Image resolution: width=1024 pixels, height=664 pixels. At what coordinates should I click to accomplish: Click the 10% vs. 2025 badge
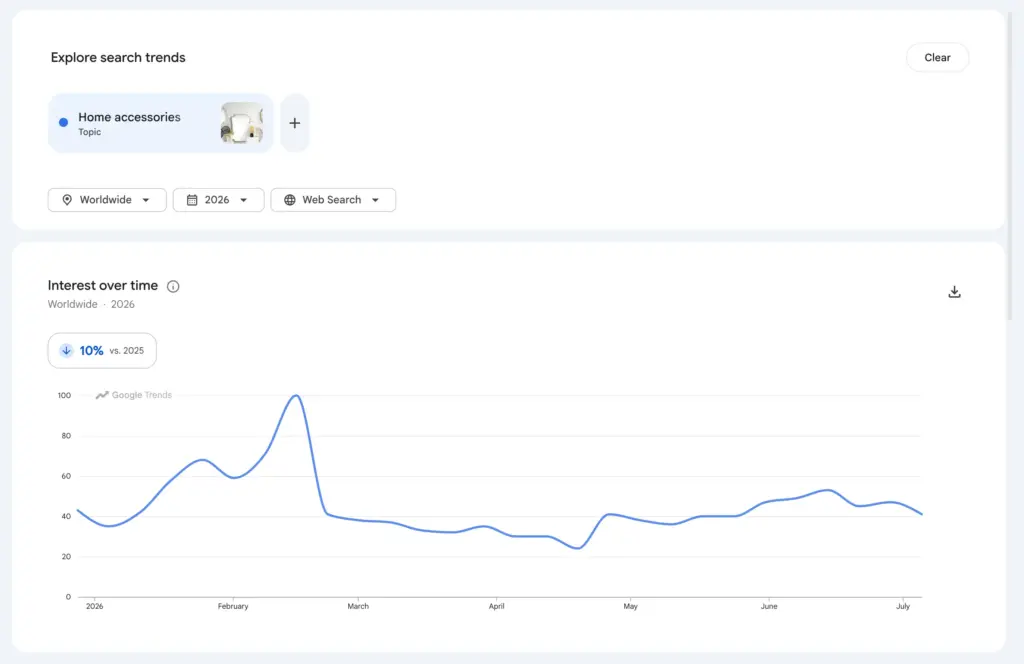[x=102, y=351]
